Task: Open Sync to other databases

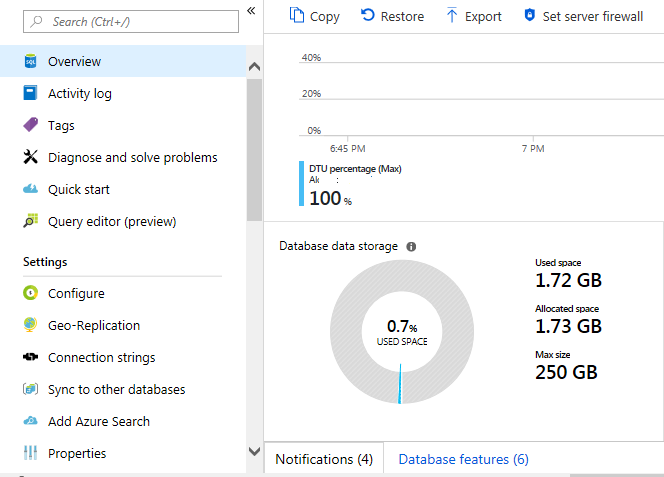Action: pos(123,389)
